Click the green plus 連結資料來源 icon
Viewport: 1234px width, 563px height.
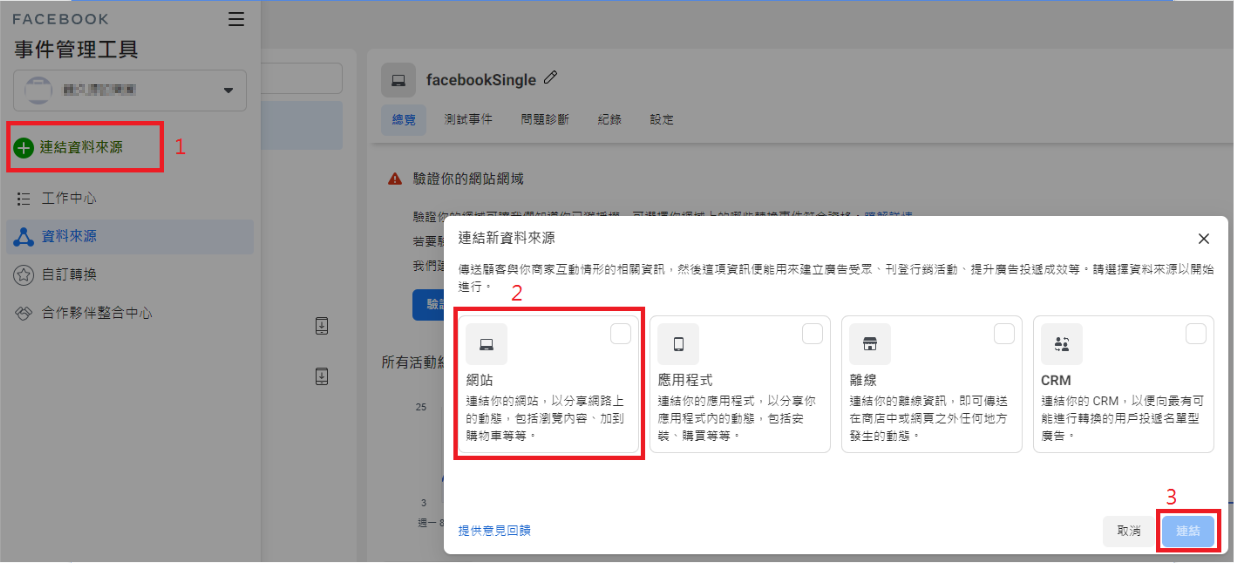[x=24, y=147]
